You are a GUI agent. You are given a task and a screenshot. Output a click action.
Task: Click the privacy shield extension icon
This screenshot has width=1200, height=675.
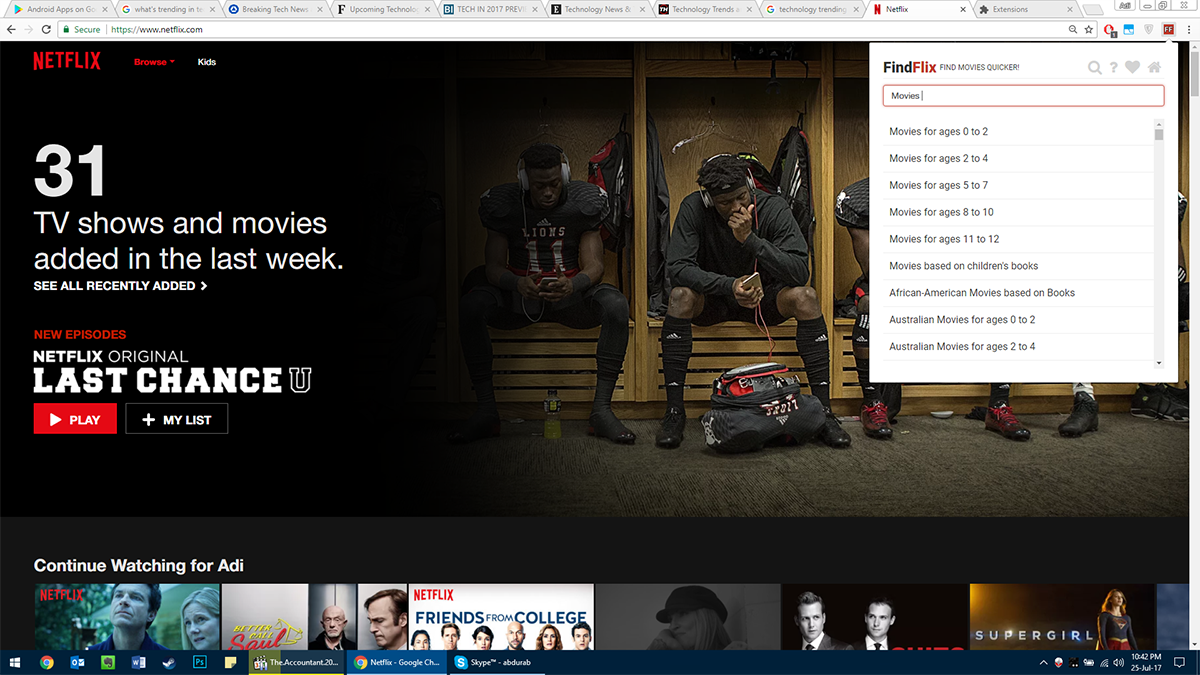coord(1149,30)
